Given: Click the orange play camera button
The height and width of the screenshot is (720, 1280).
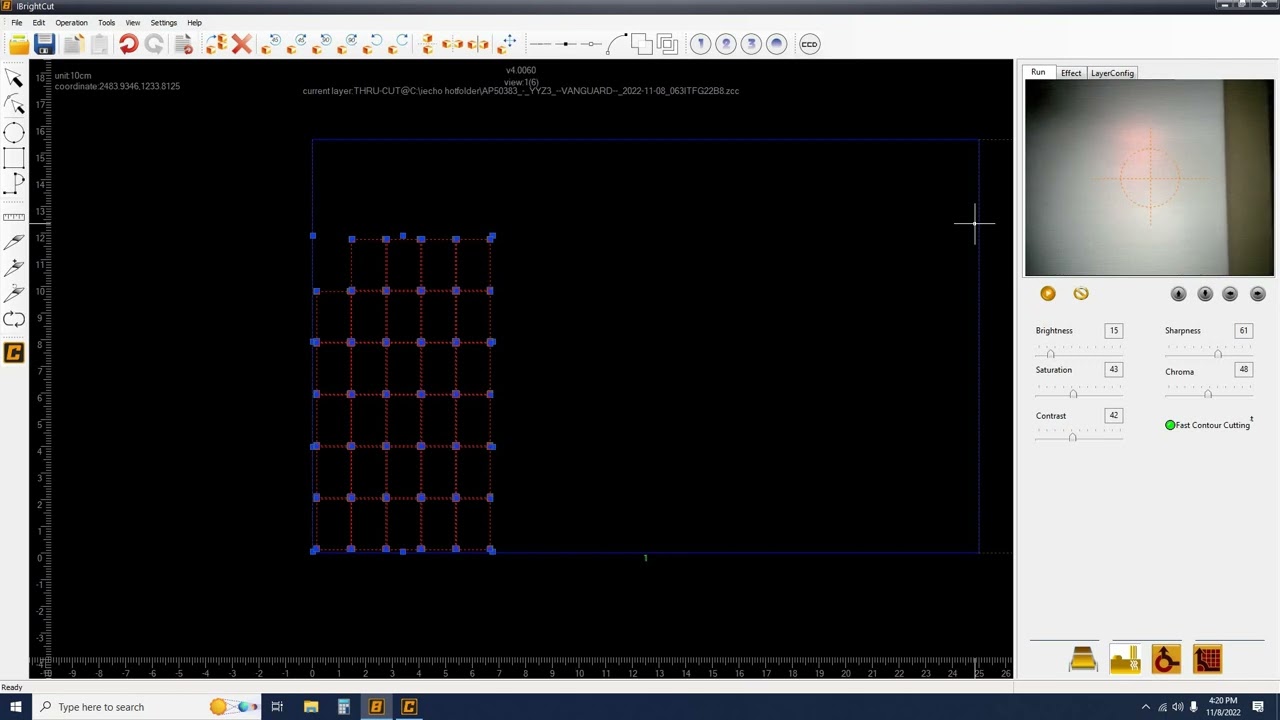Looking at the screenshot, I should tap(1047, 294).
